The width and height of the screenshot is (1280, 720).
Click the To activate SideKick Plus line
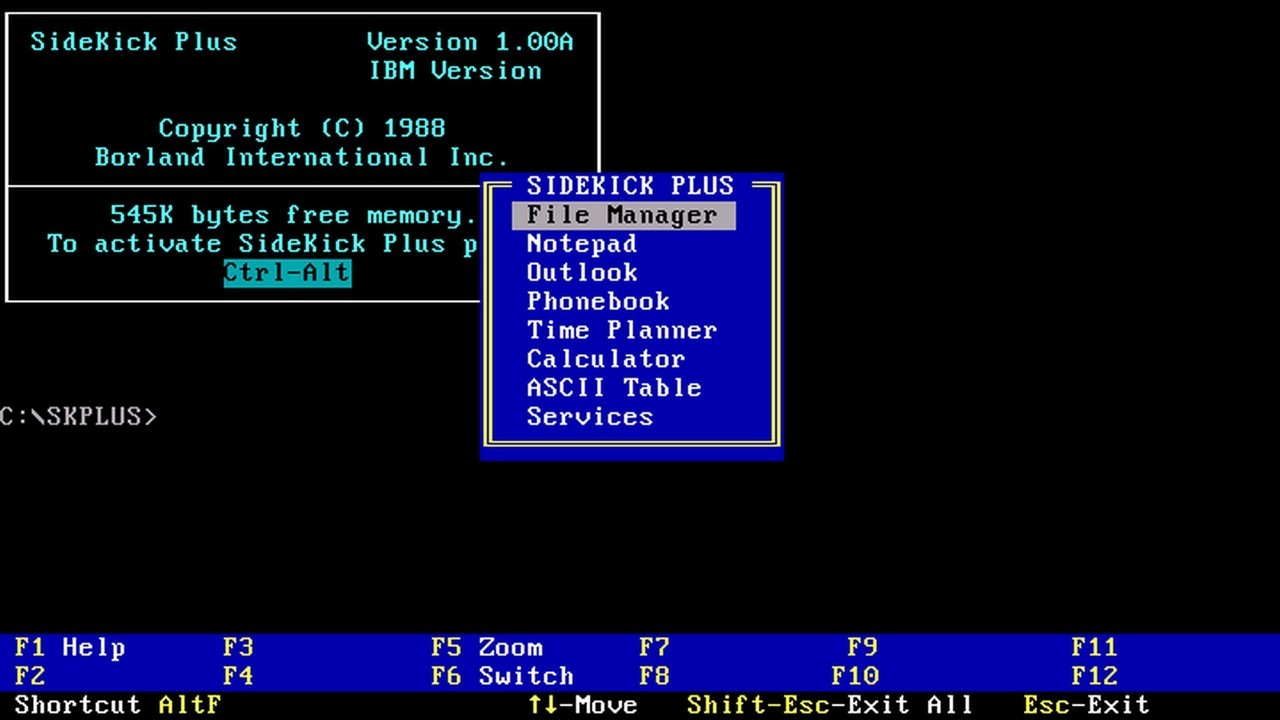[x=262, y=245]
